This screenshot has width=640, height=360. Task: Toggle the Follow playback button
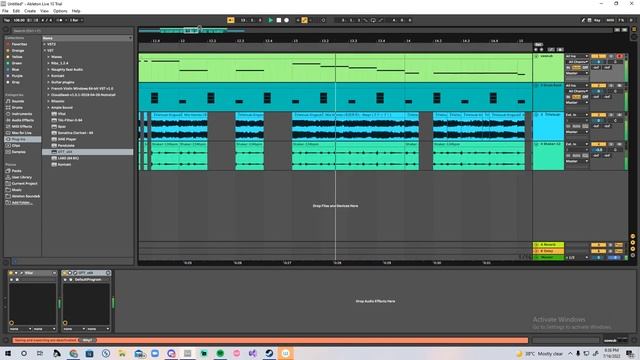pos(231,20)
